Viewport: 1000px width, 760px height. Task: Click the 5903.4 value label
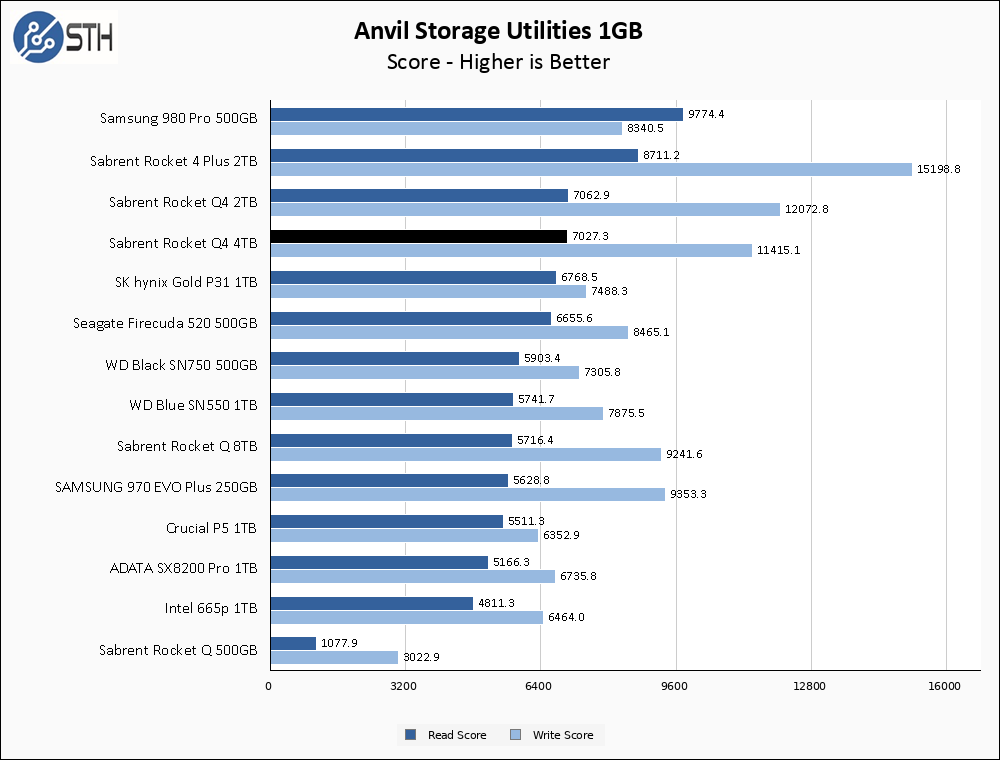pos(542,358)
